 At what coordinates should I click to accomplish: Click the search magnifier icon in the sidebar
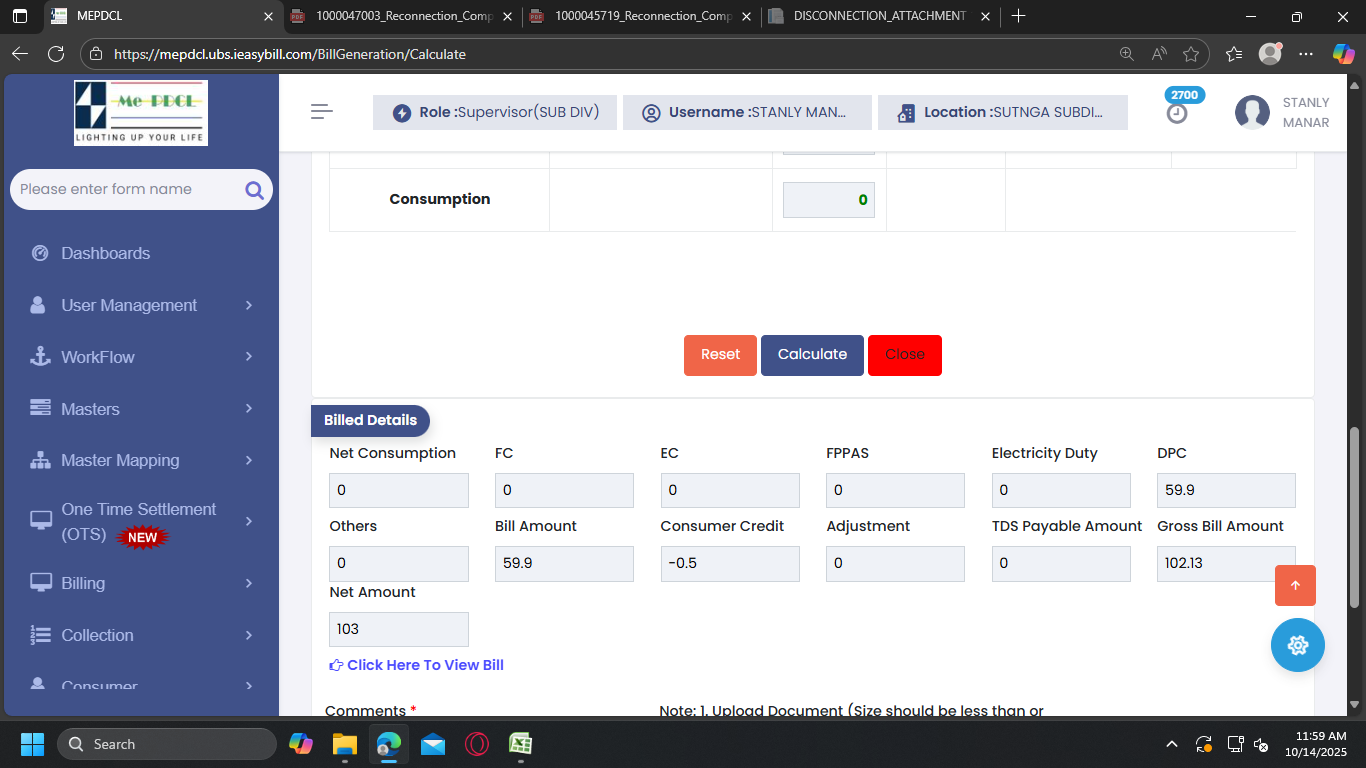coord(254,190)
